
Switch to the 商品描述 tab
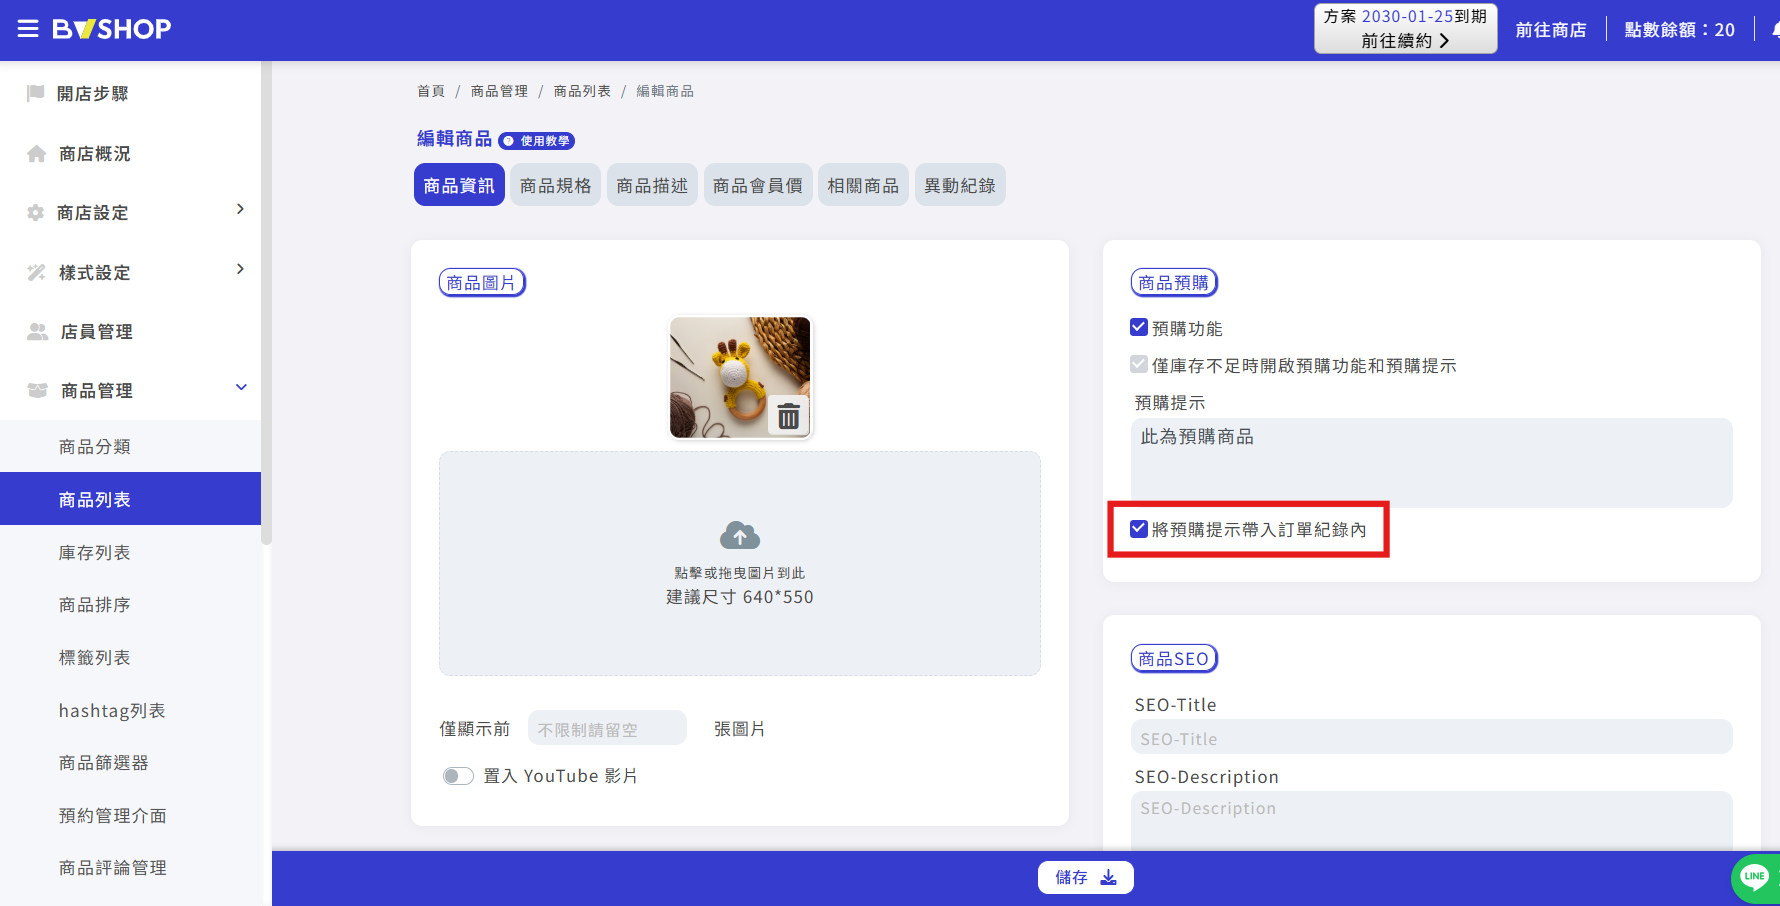(652, 185)
